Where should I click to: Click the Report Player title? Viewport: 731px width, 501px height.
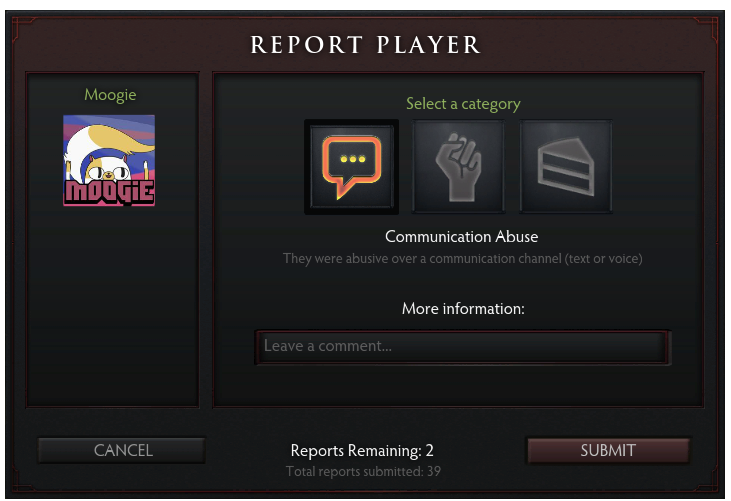coord(366,45)
